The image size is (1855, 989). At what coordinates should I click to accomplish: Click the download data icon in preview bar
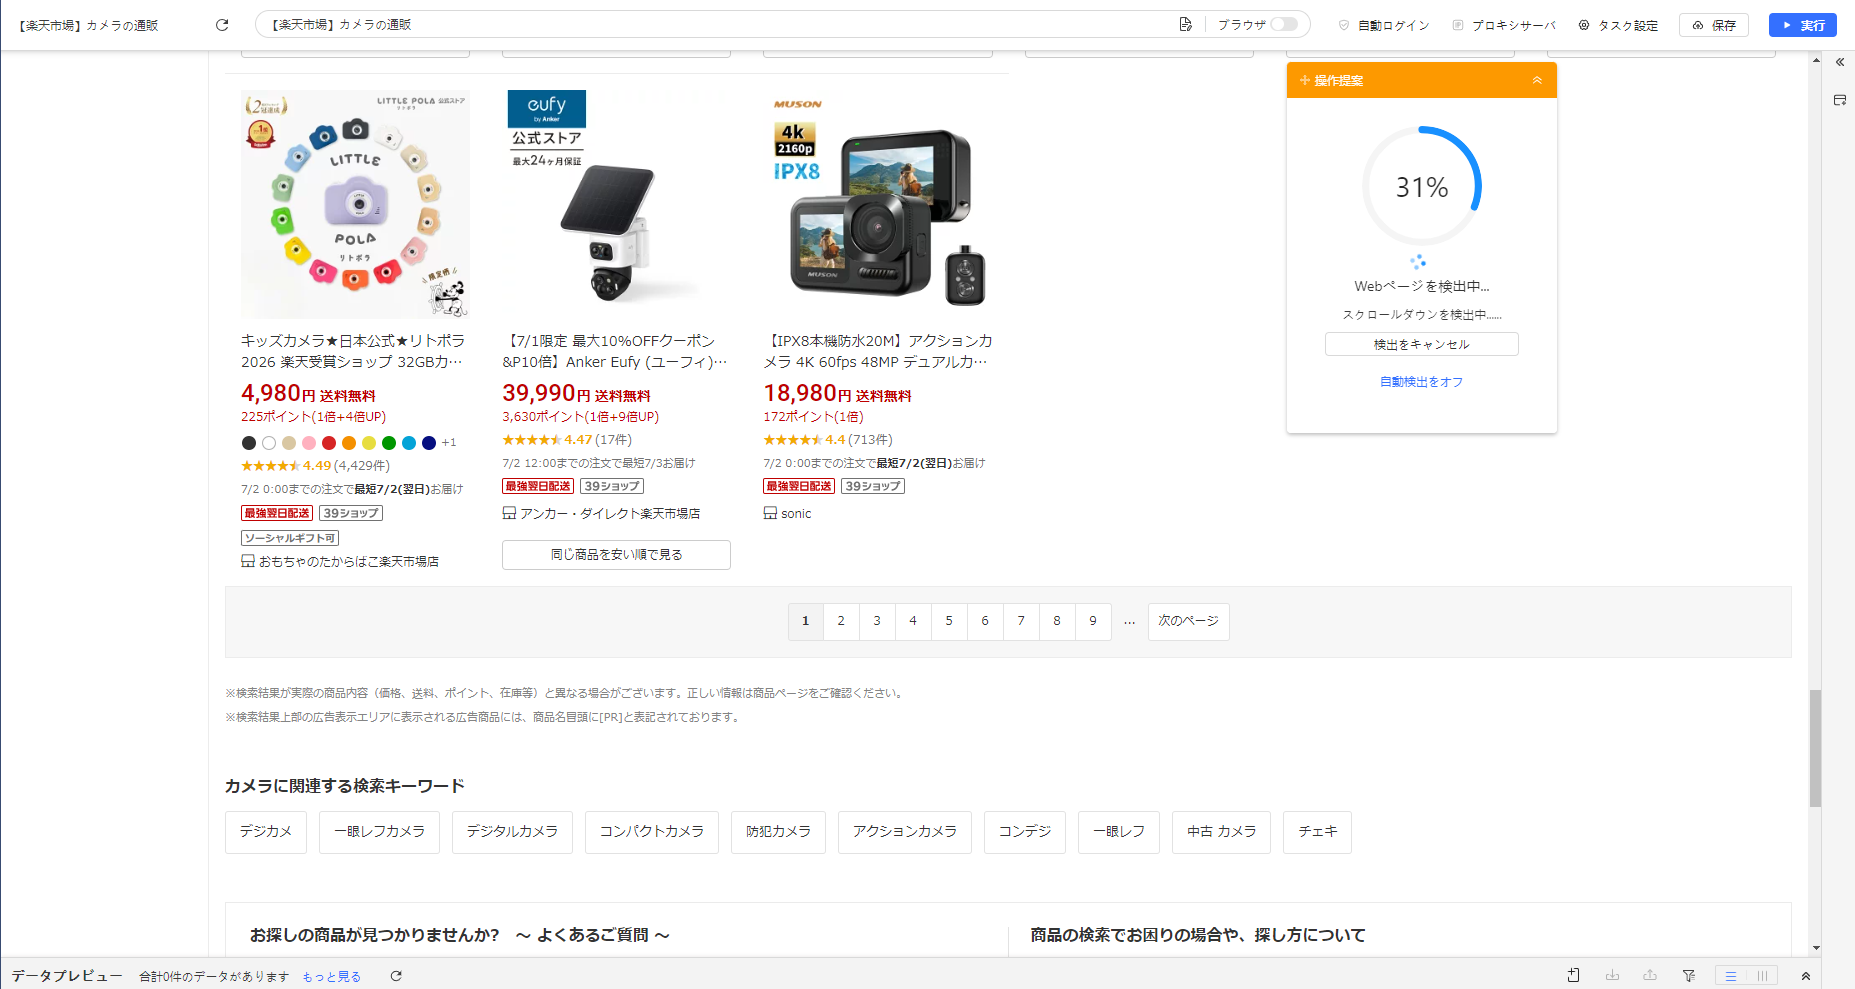click(x=1612, y=976)
